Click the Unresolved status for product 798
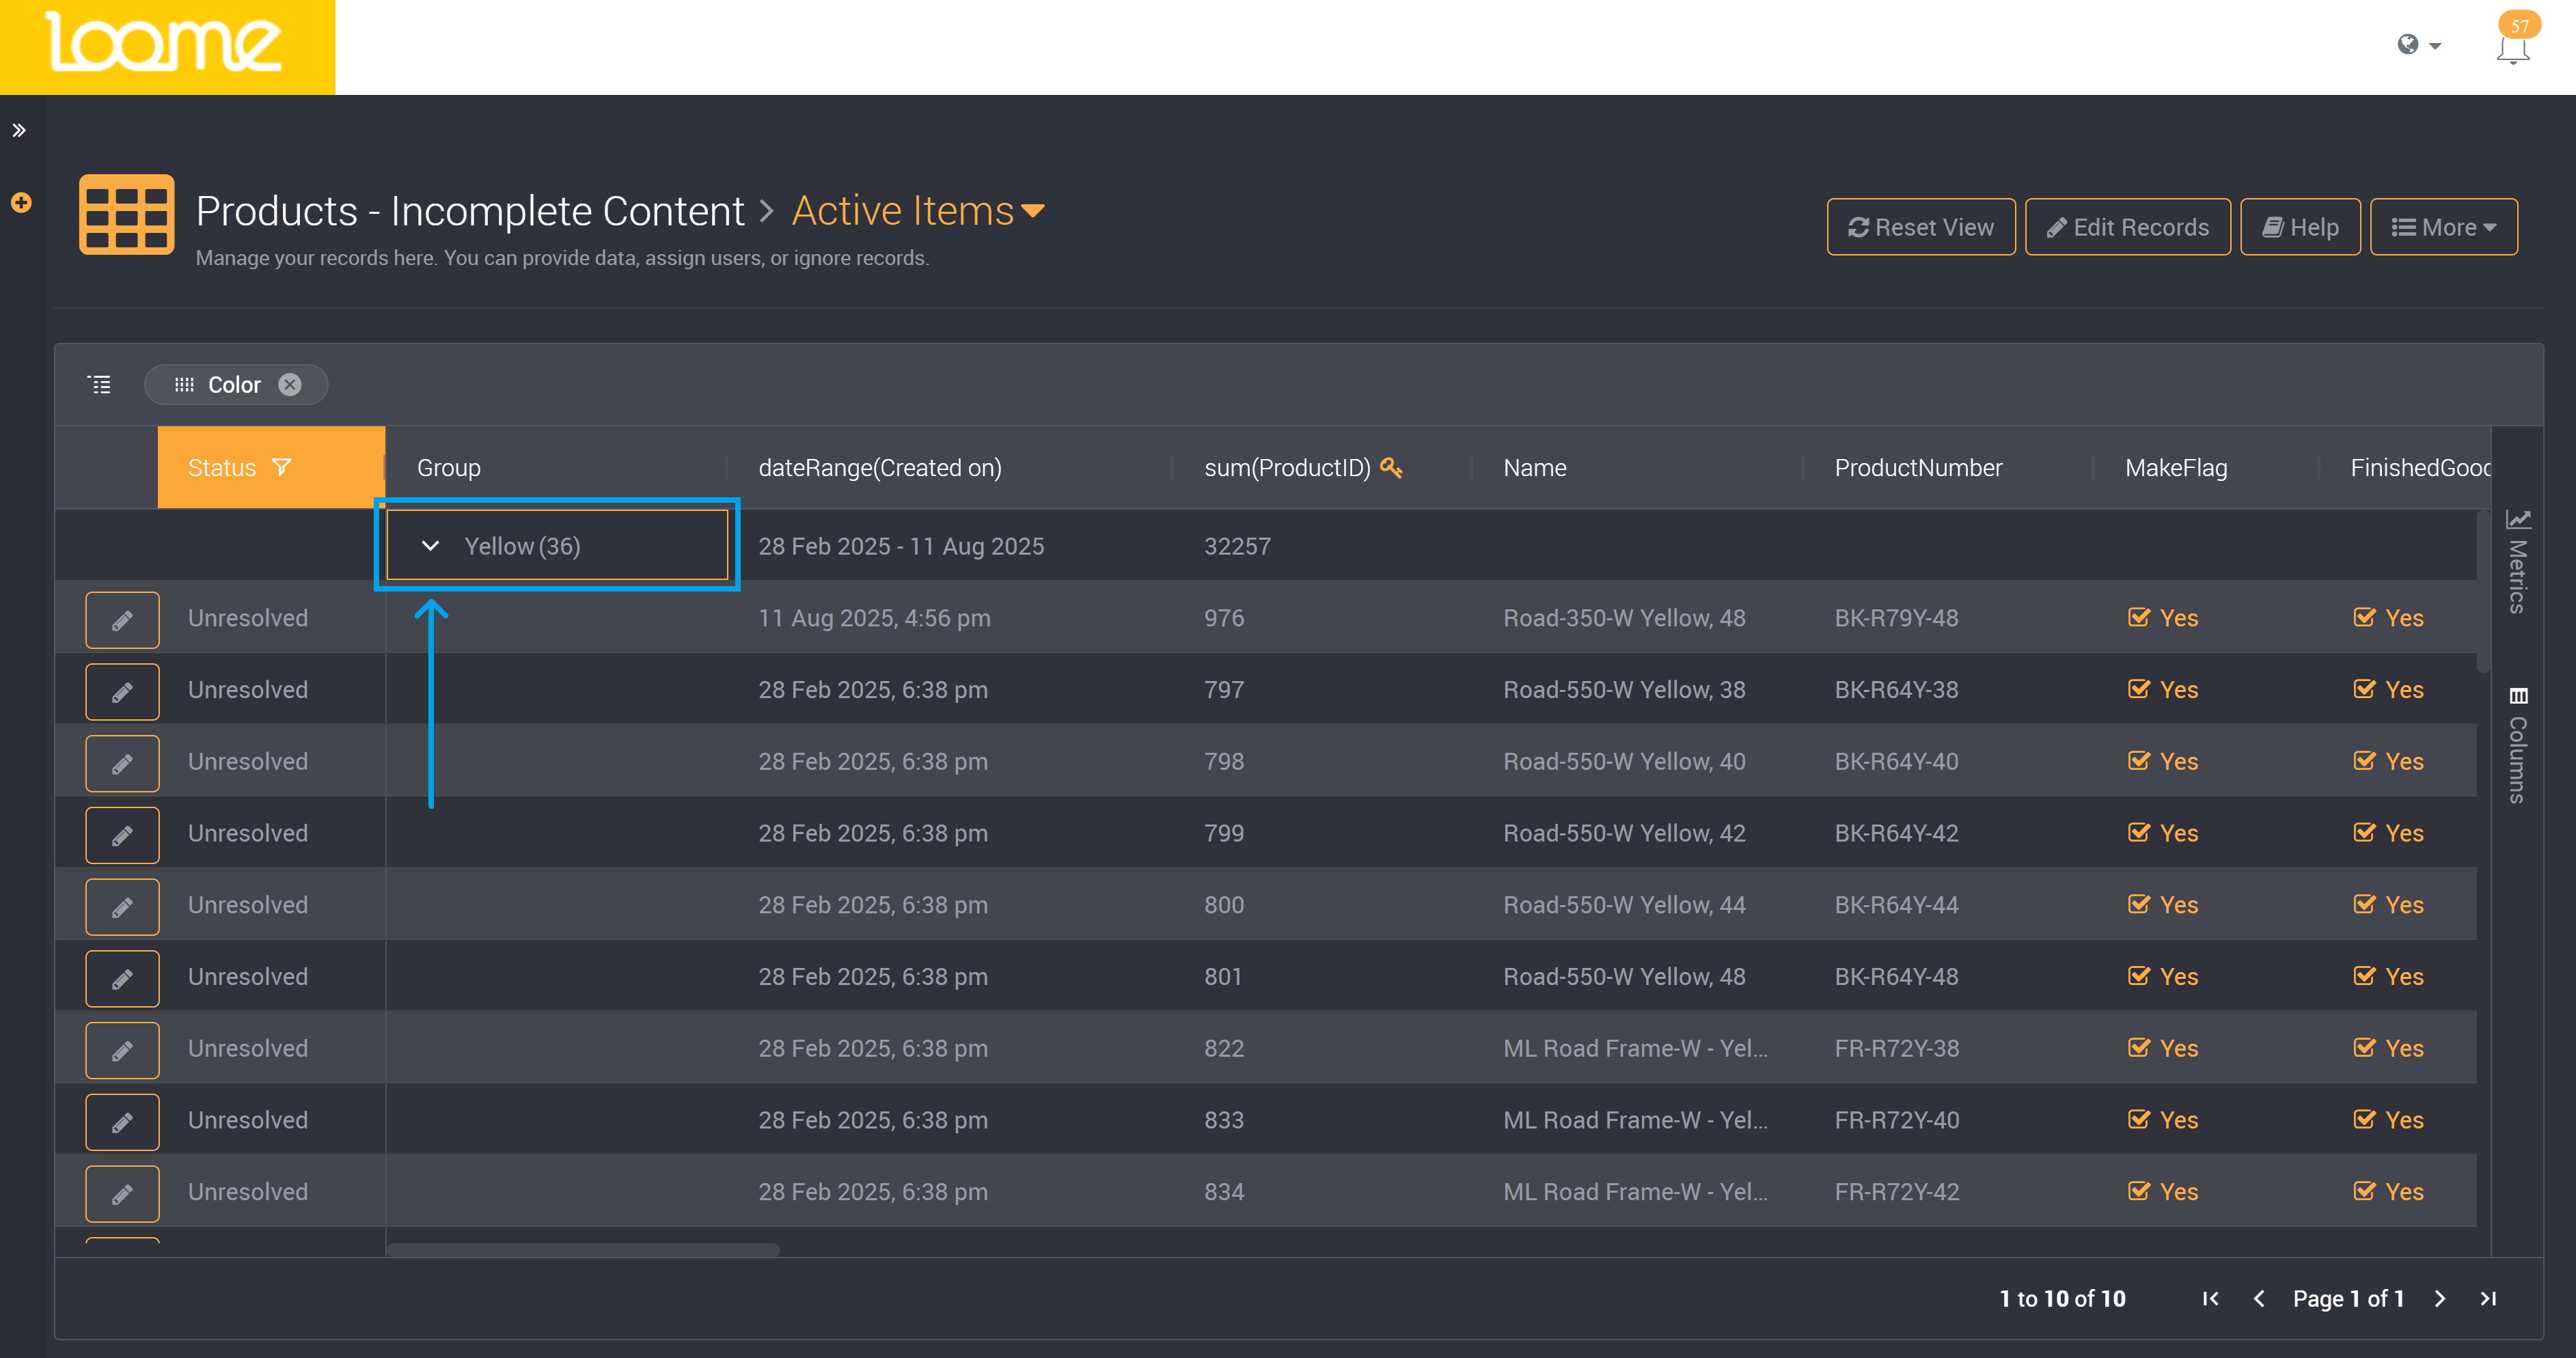Image resolution: width=2576 pixels, height=1358 pixels. 248,761
